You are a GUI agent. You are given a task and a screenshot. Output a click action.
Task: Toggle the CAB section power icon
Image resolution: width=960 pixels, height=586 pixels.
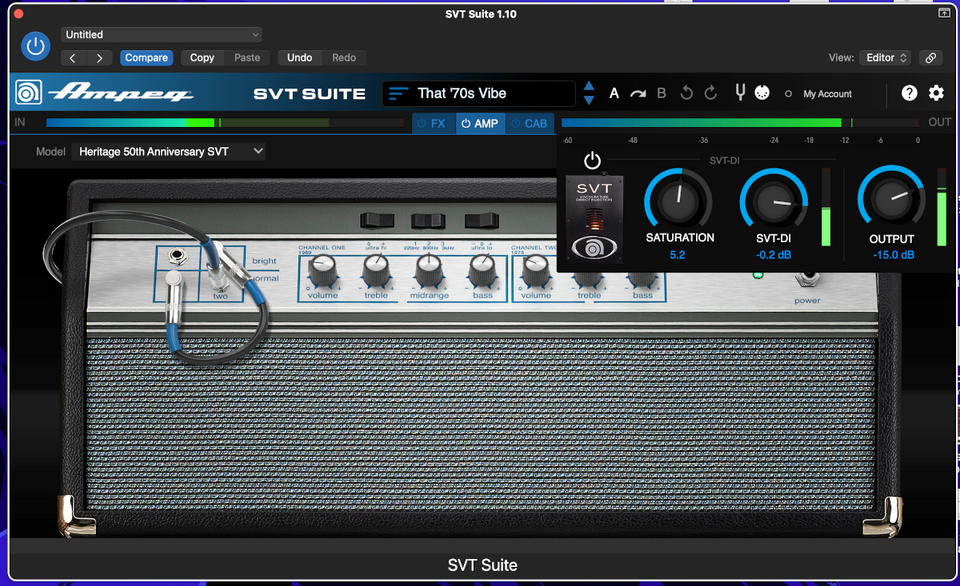tap(516, 124)
